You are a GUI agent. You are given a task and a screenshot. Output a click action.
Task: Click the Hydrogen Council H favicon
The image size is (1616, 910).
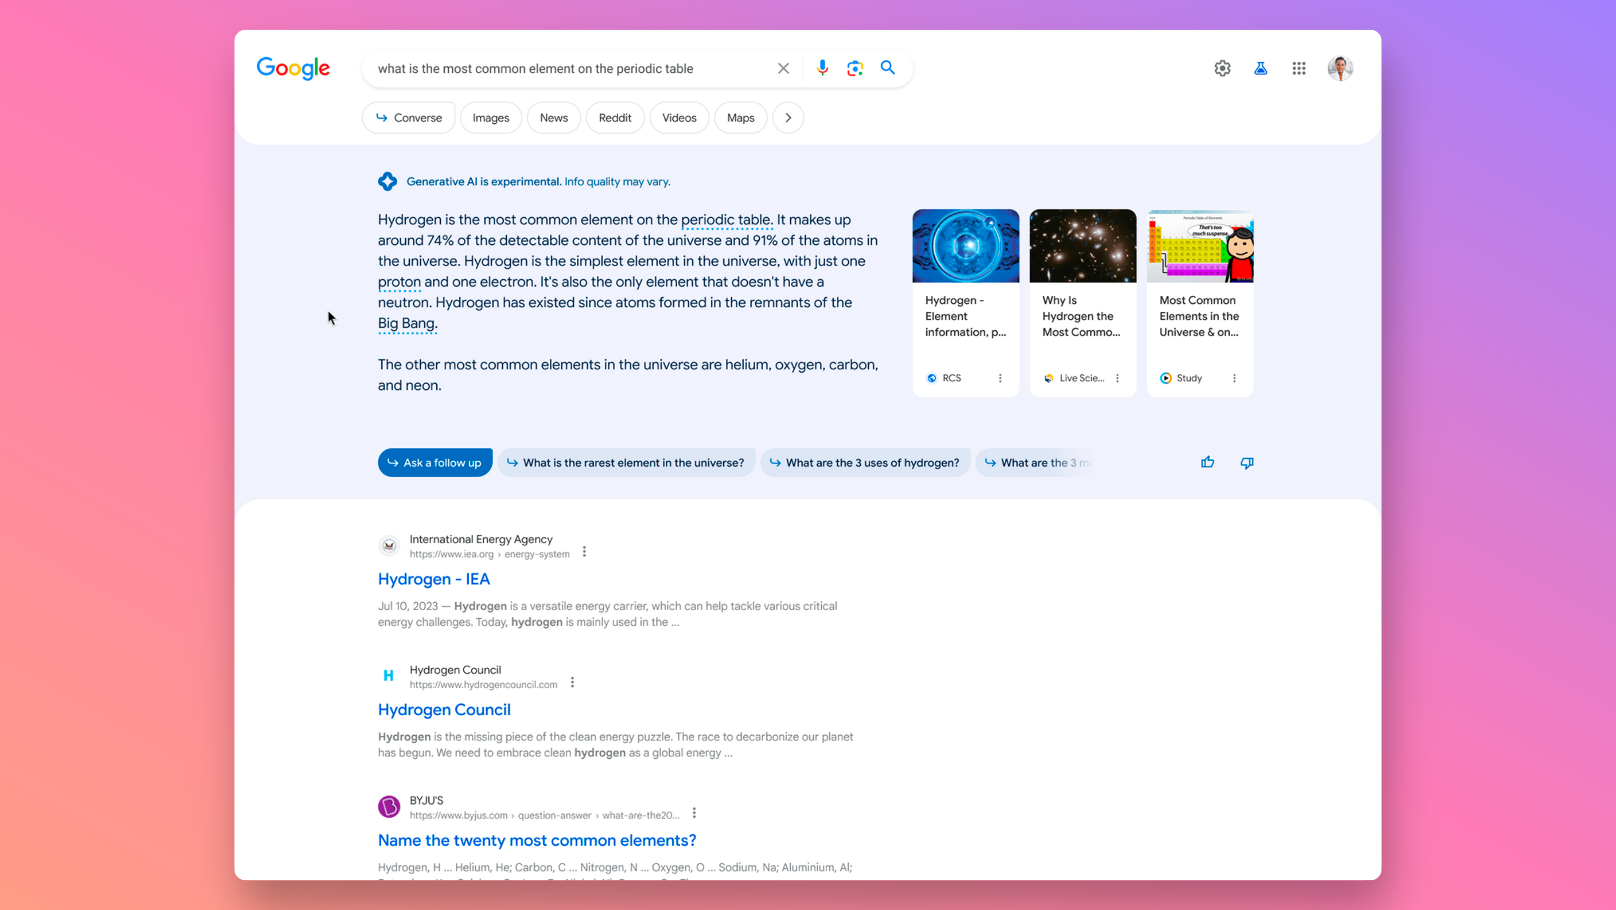[x=389, y=676]
